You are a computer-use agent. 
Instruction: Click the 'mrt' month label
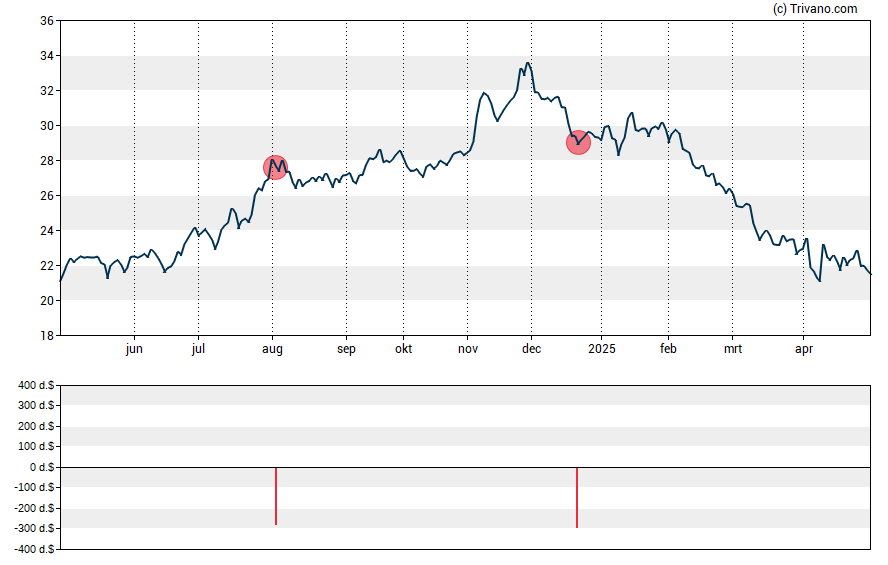(733, 349)
